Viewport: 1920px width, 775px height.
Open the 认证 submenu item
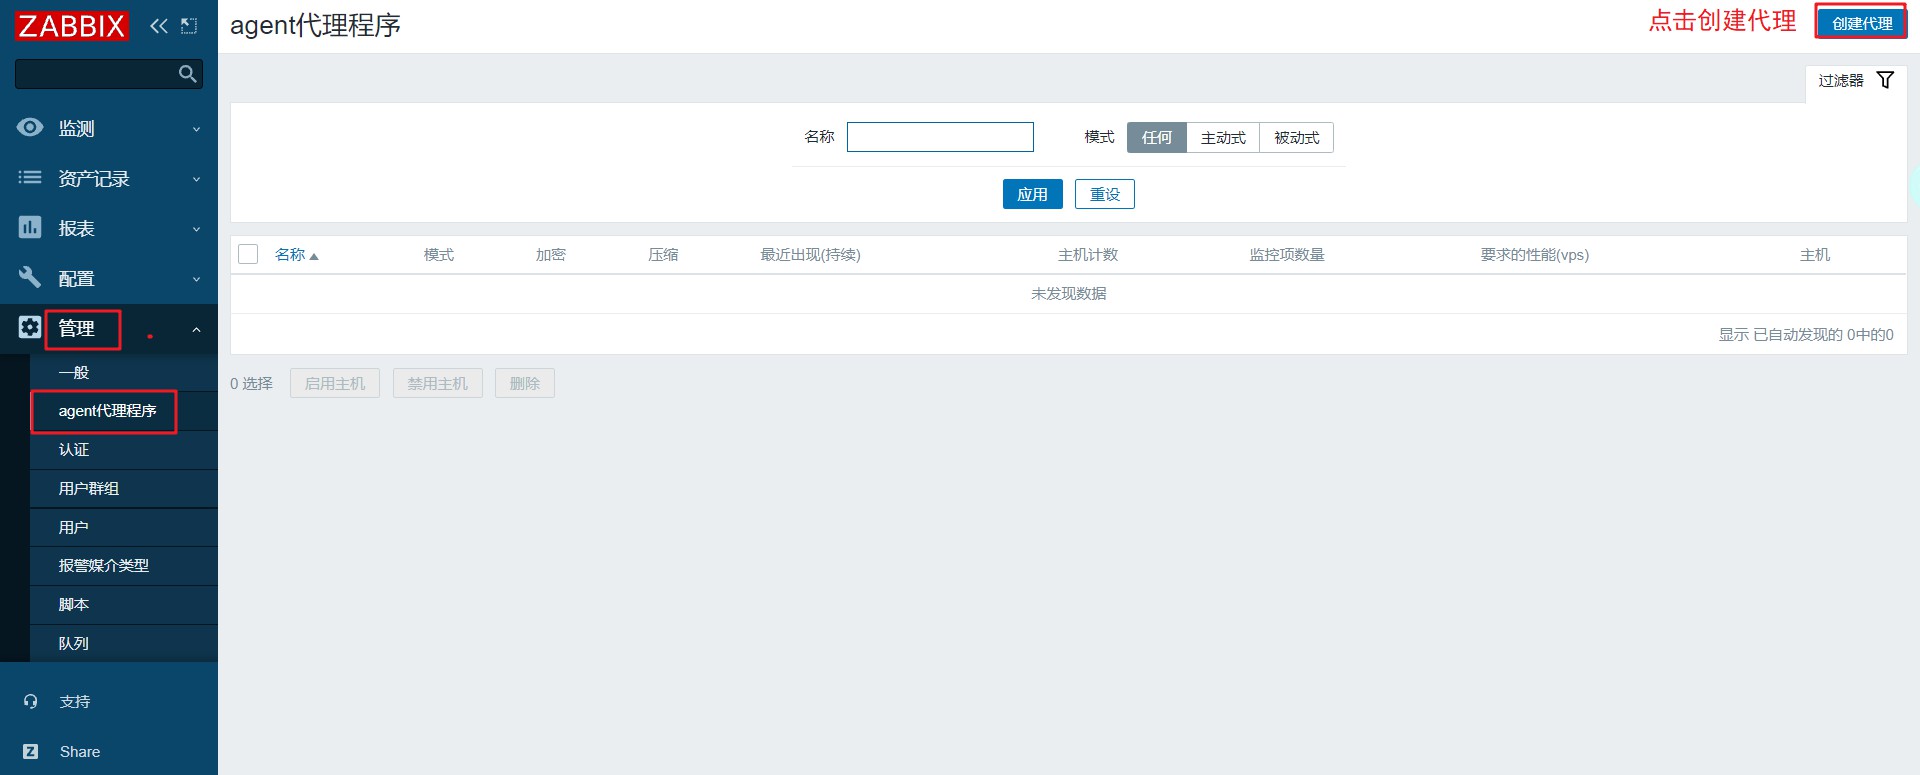click(x=124, y=450)
